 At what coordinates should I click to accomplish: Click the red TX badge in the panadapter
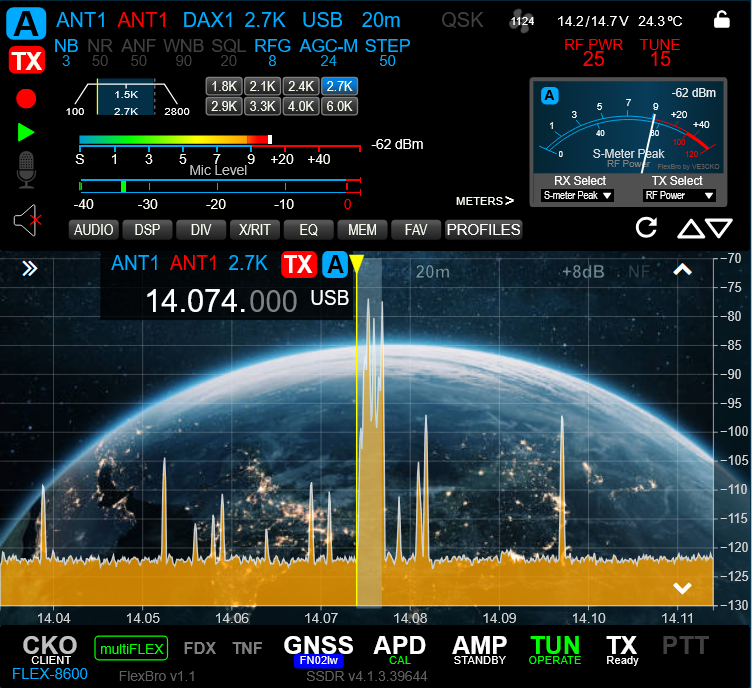[299, 264]
